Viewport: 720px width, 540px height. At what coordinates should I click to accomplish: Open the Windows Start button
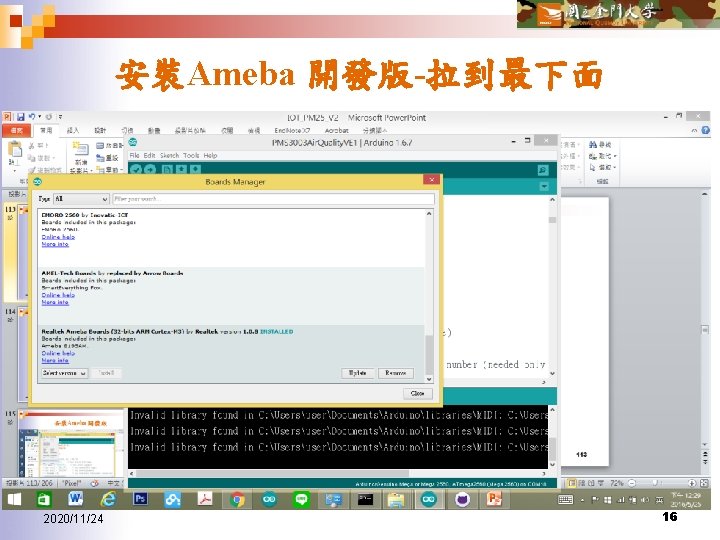(x=14, y=499)
